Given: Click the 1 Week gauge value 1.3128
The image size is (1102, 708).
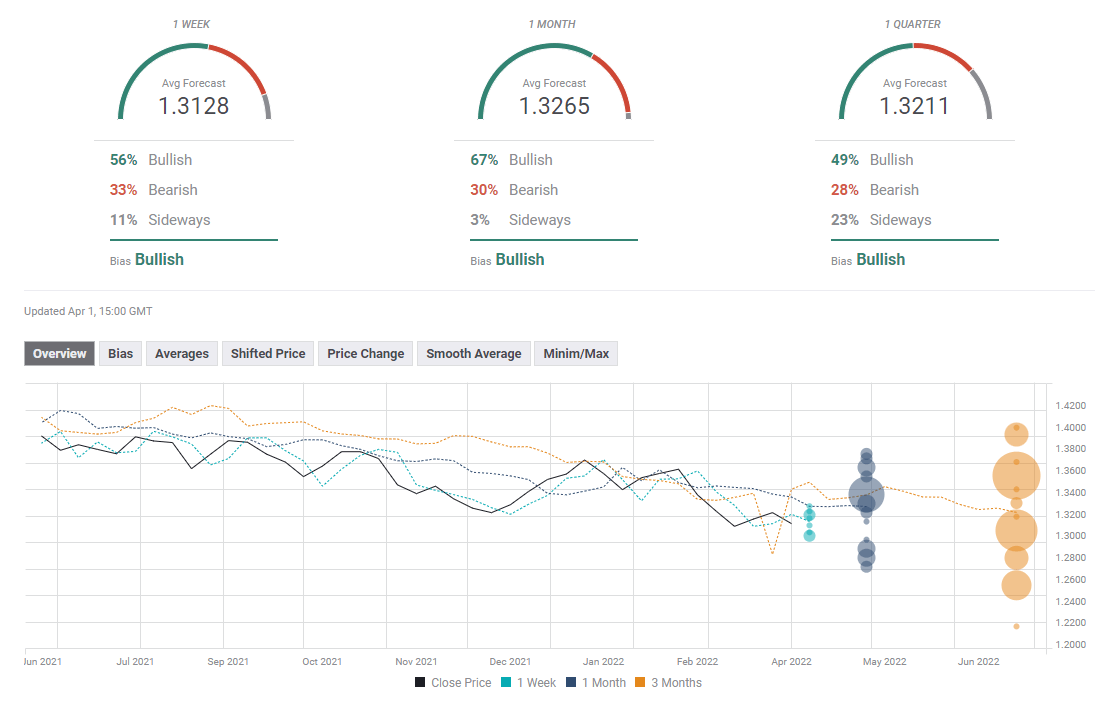Looking at the screenshot, I should click(x=194, y=106).
